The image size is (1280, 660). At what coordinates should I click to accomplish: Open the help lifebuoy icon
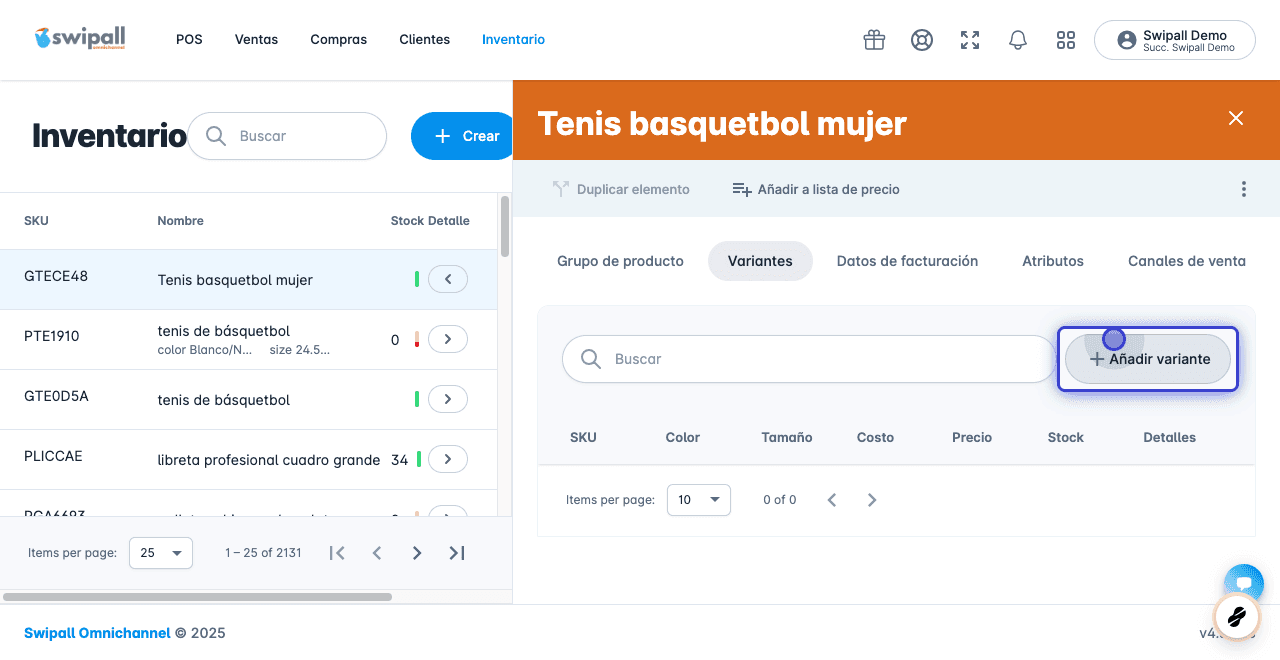(922, 40)
